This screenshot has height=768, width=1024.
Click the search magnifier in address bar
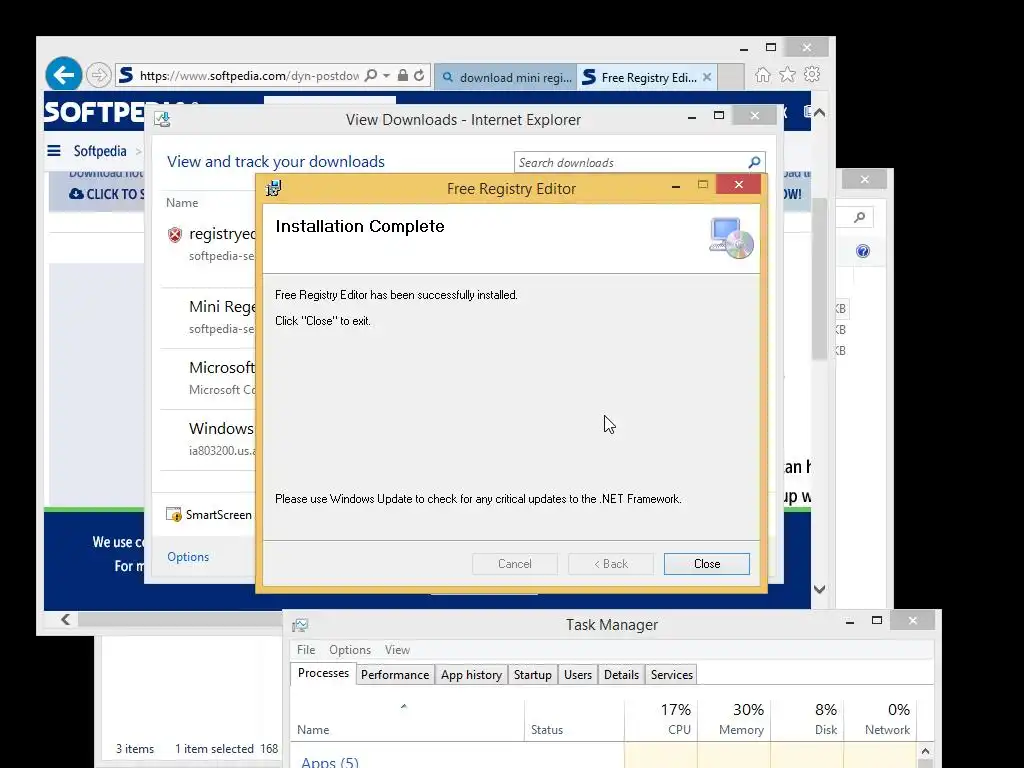[370, 76]
